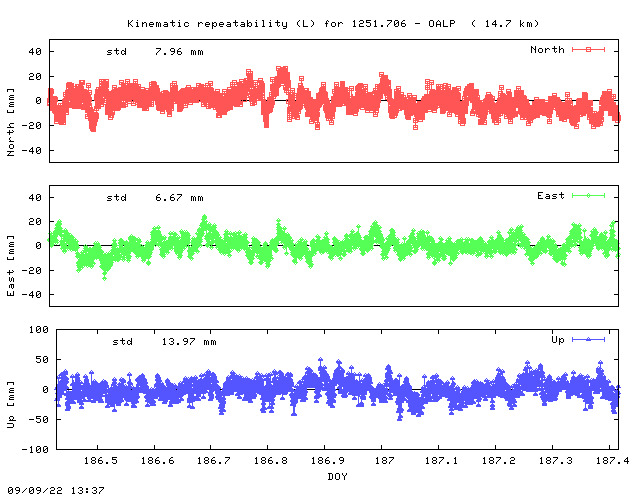Image resolution: width=640 pixels, height=496 pixels.
Task: Click the Up plot's -100 tick label
Action: (x=35, y=449)
